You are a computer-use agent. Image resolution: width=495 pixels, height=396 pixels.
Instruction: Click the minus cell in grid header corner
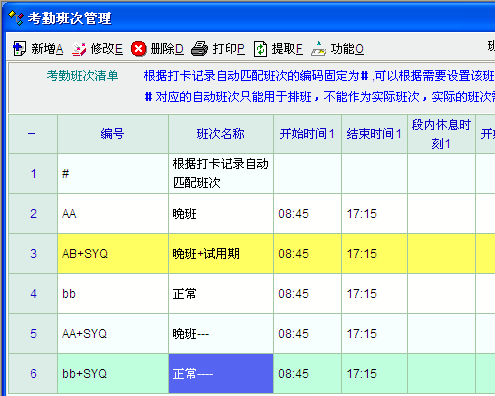coord(33,134)
